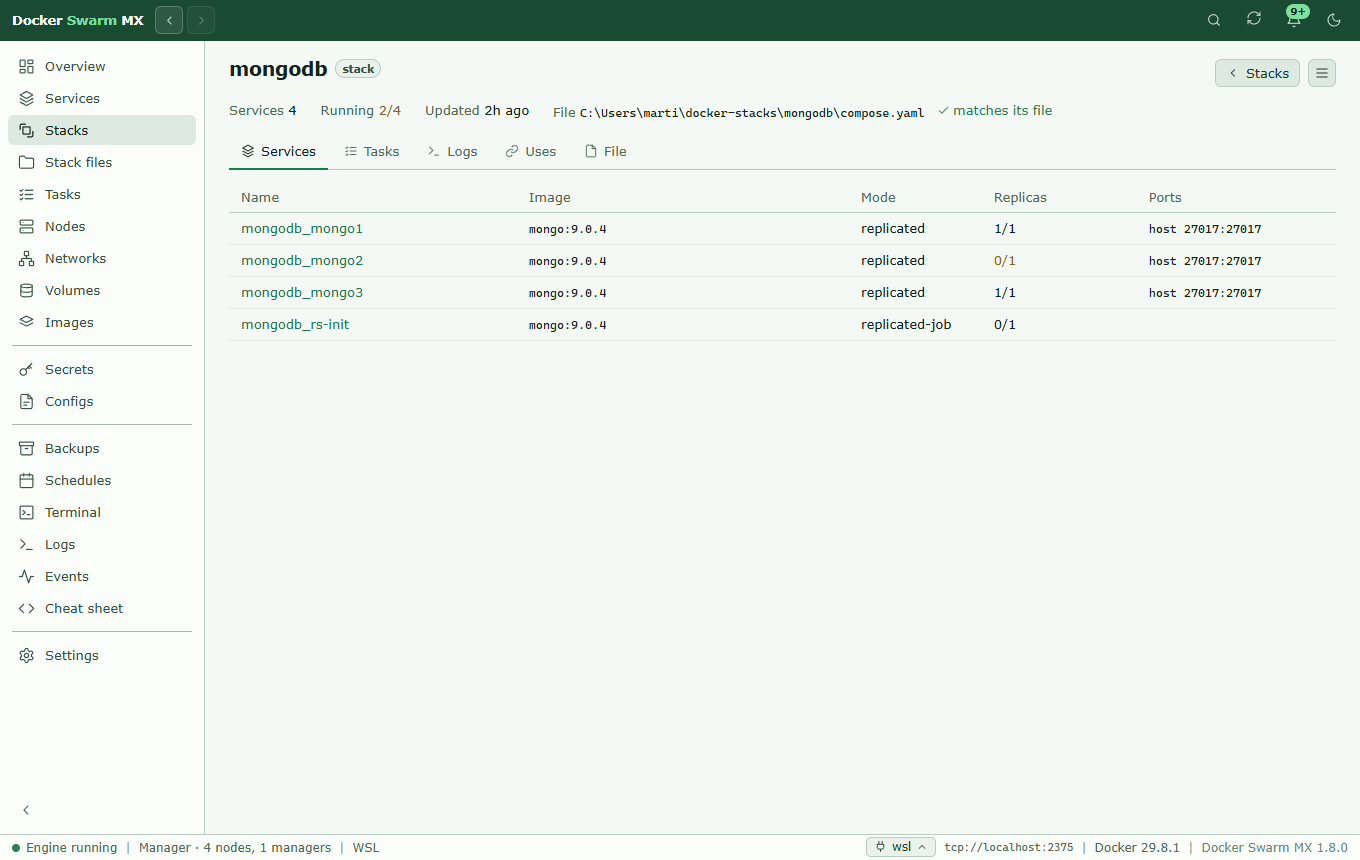
Task: Open the sidebar Logs page
Action: [102, 544]
